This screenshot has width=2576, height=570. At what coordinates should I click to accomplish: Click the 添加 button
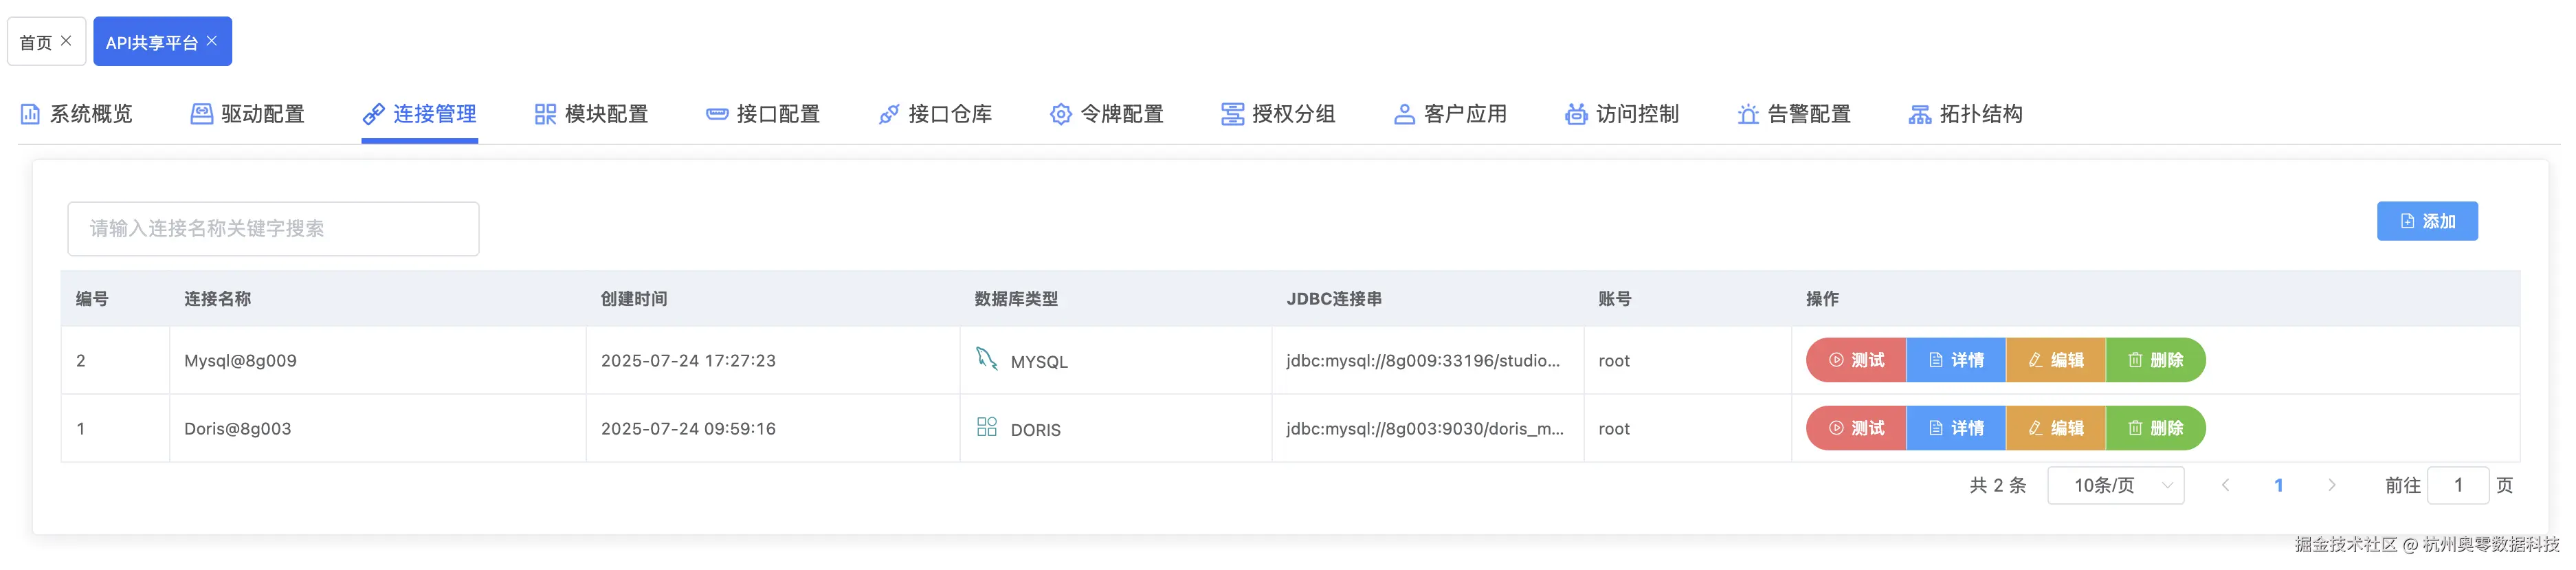coord(2427,221)
